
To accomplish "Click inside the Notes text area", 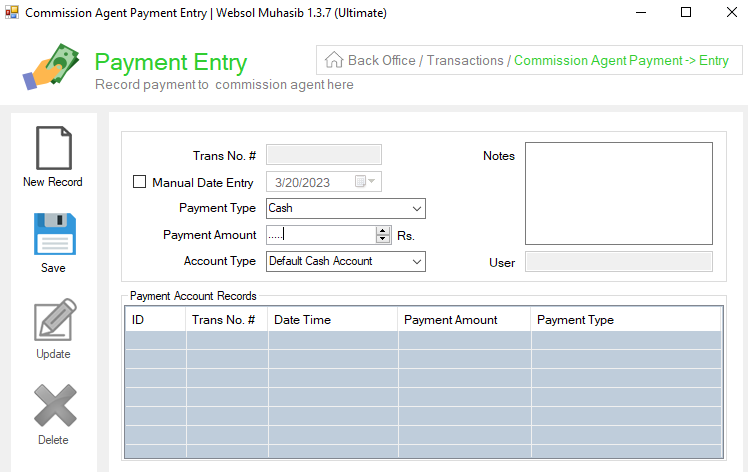I will (x=619, y=193).
